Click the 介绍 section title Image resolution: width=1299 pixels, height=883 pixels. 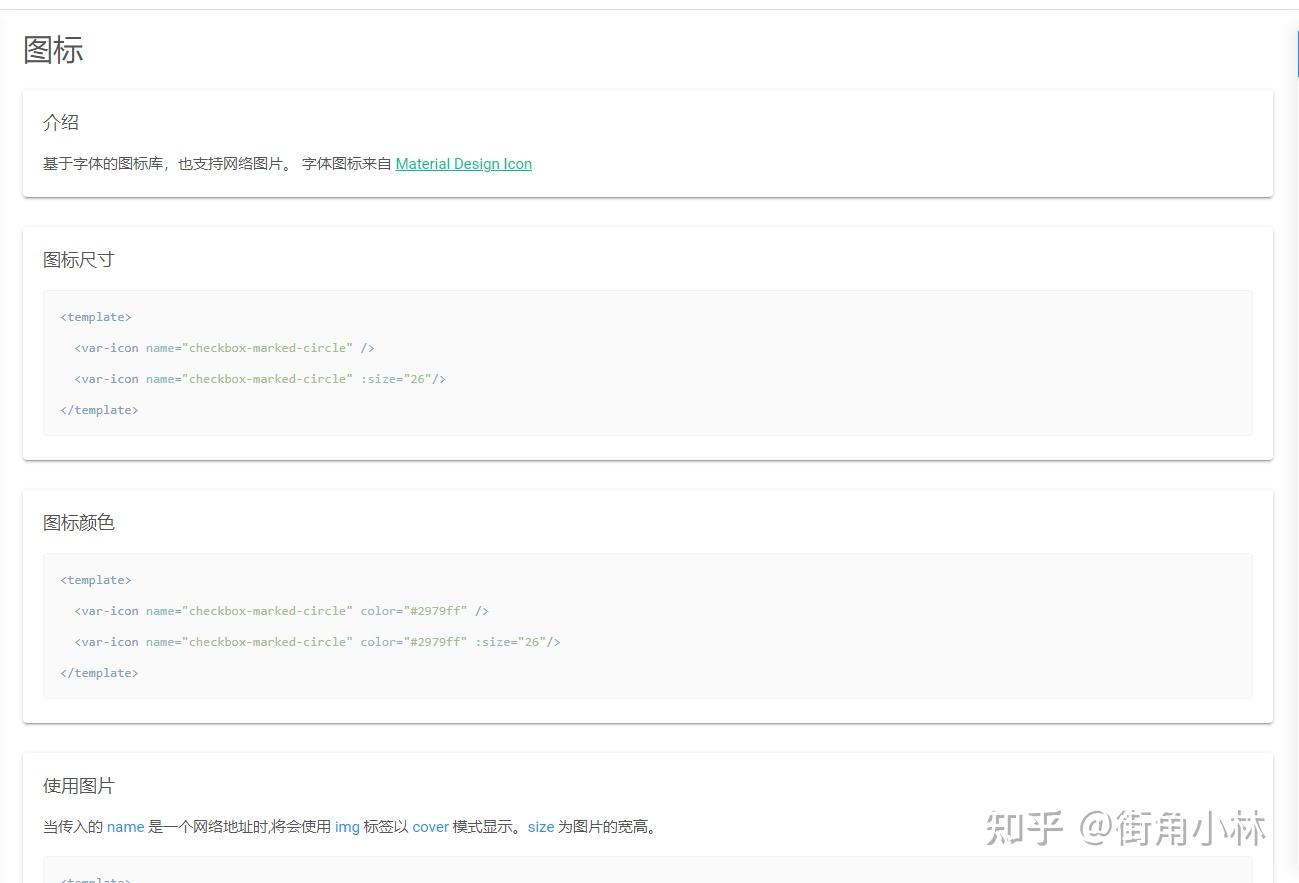click(x=61, y=122)
